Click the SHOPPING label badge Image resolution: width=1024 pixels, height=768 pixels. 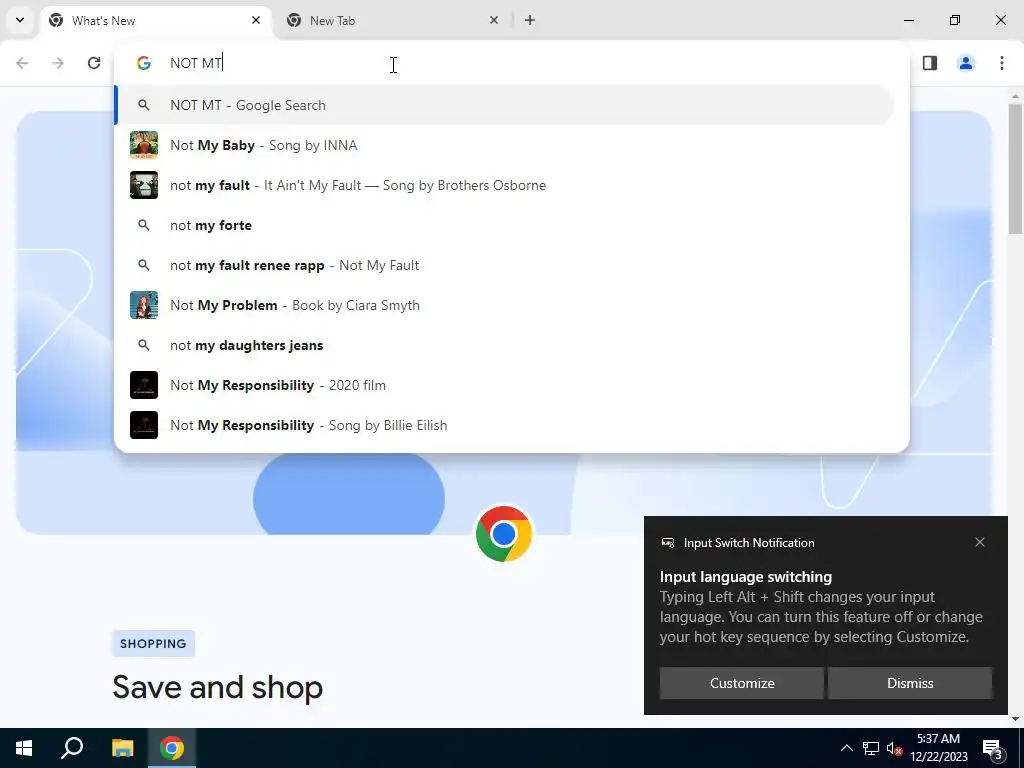(153, 644)
